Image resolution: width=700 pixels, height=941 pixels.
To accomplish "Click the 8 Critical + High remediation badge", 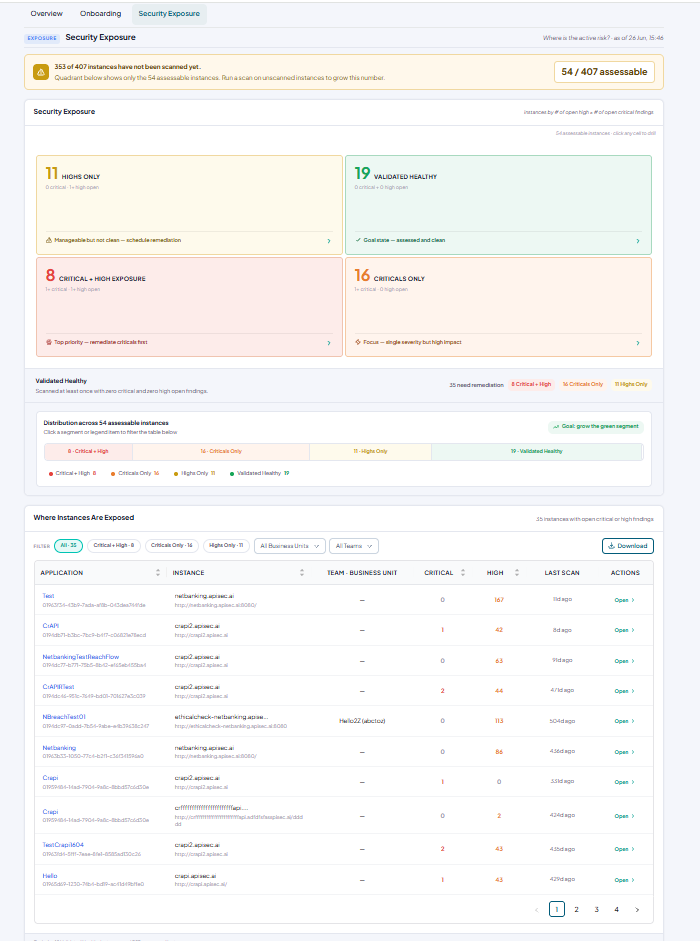I will (x=531, y=384).
